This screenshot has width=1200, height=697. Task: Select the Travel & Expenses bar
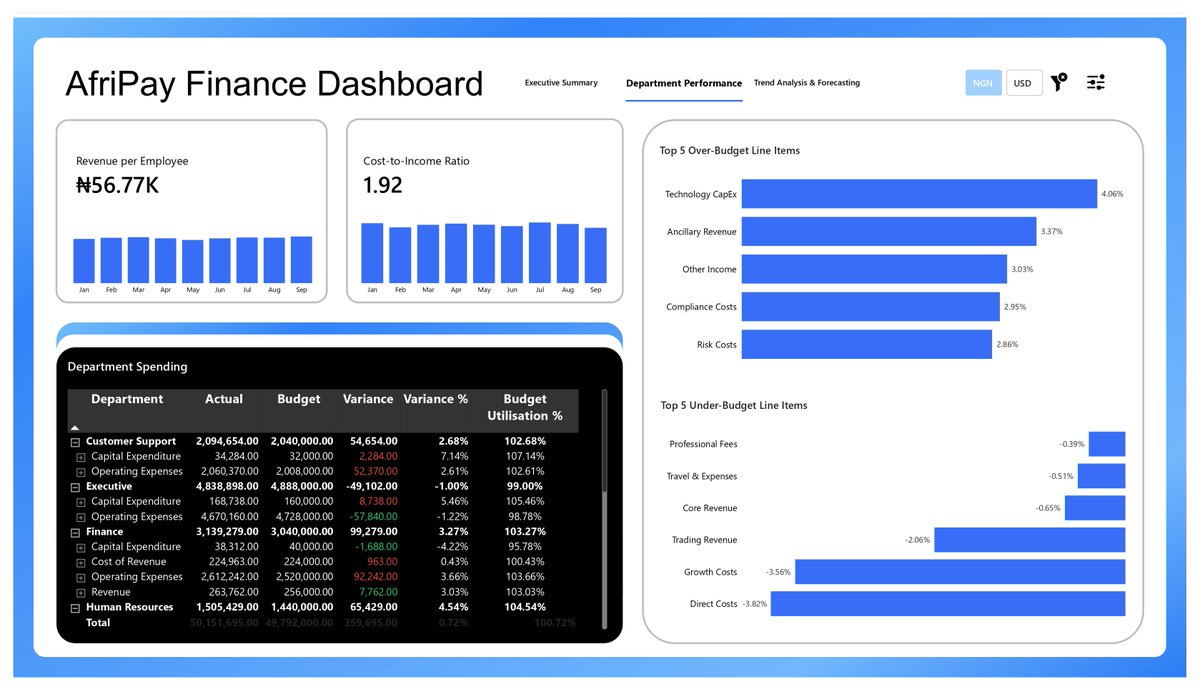pyautogui.click(x=1102, y=476)
